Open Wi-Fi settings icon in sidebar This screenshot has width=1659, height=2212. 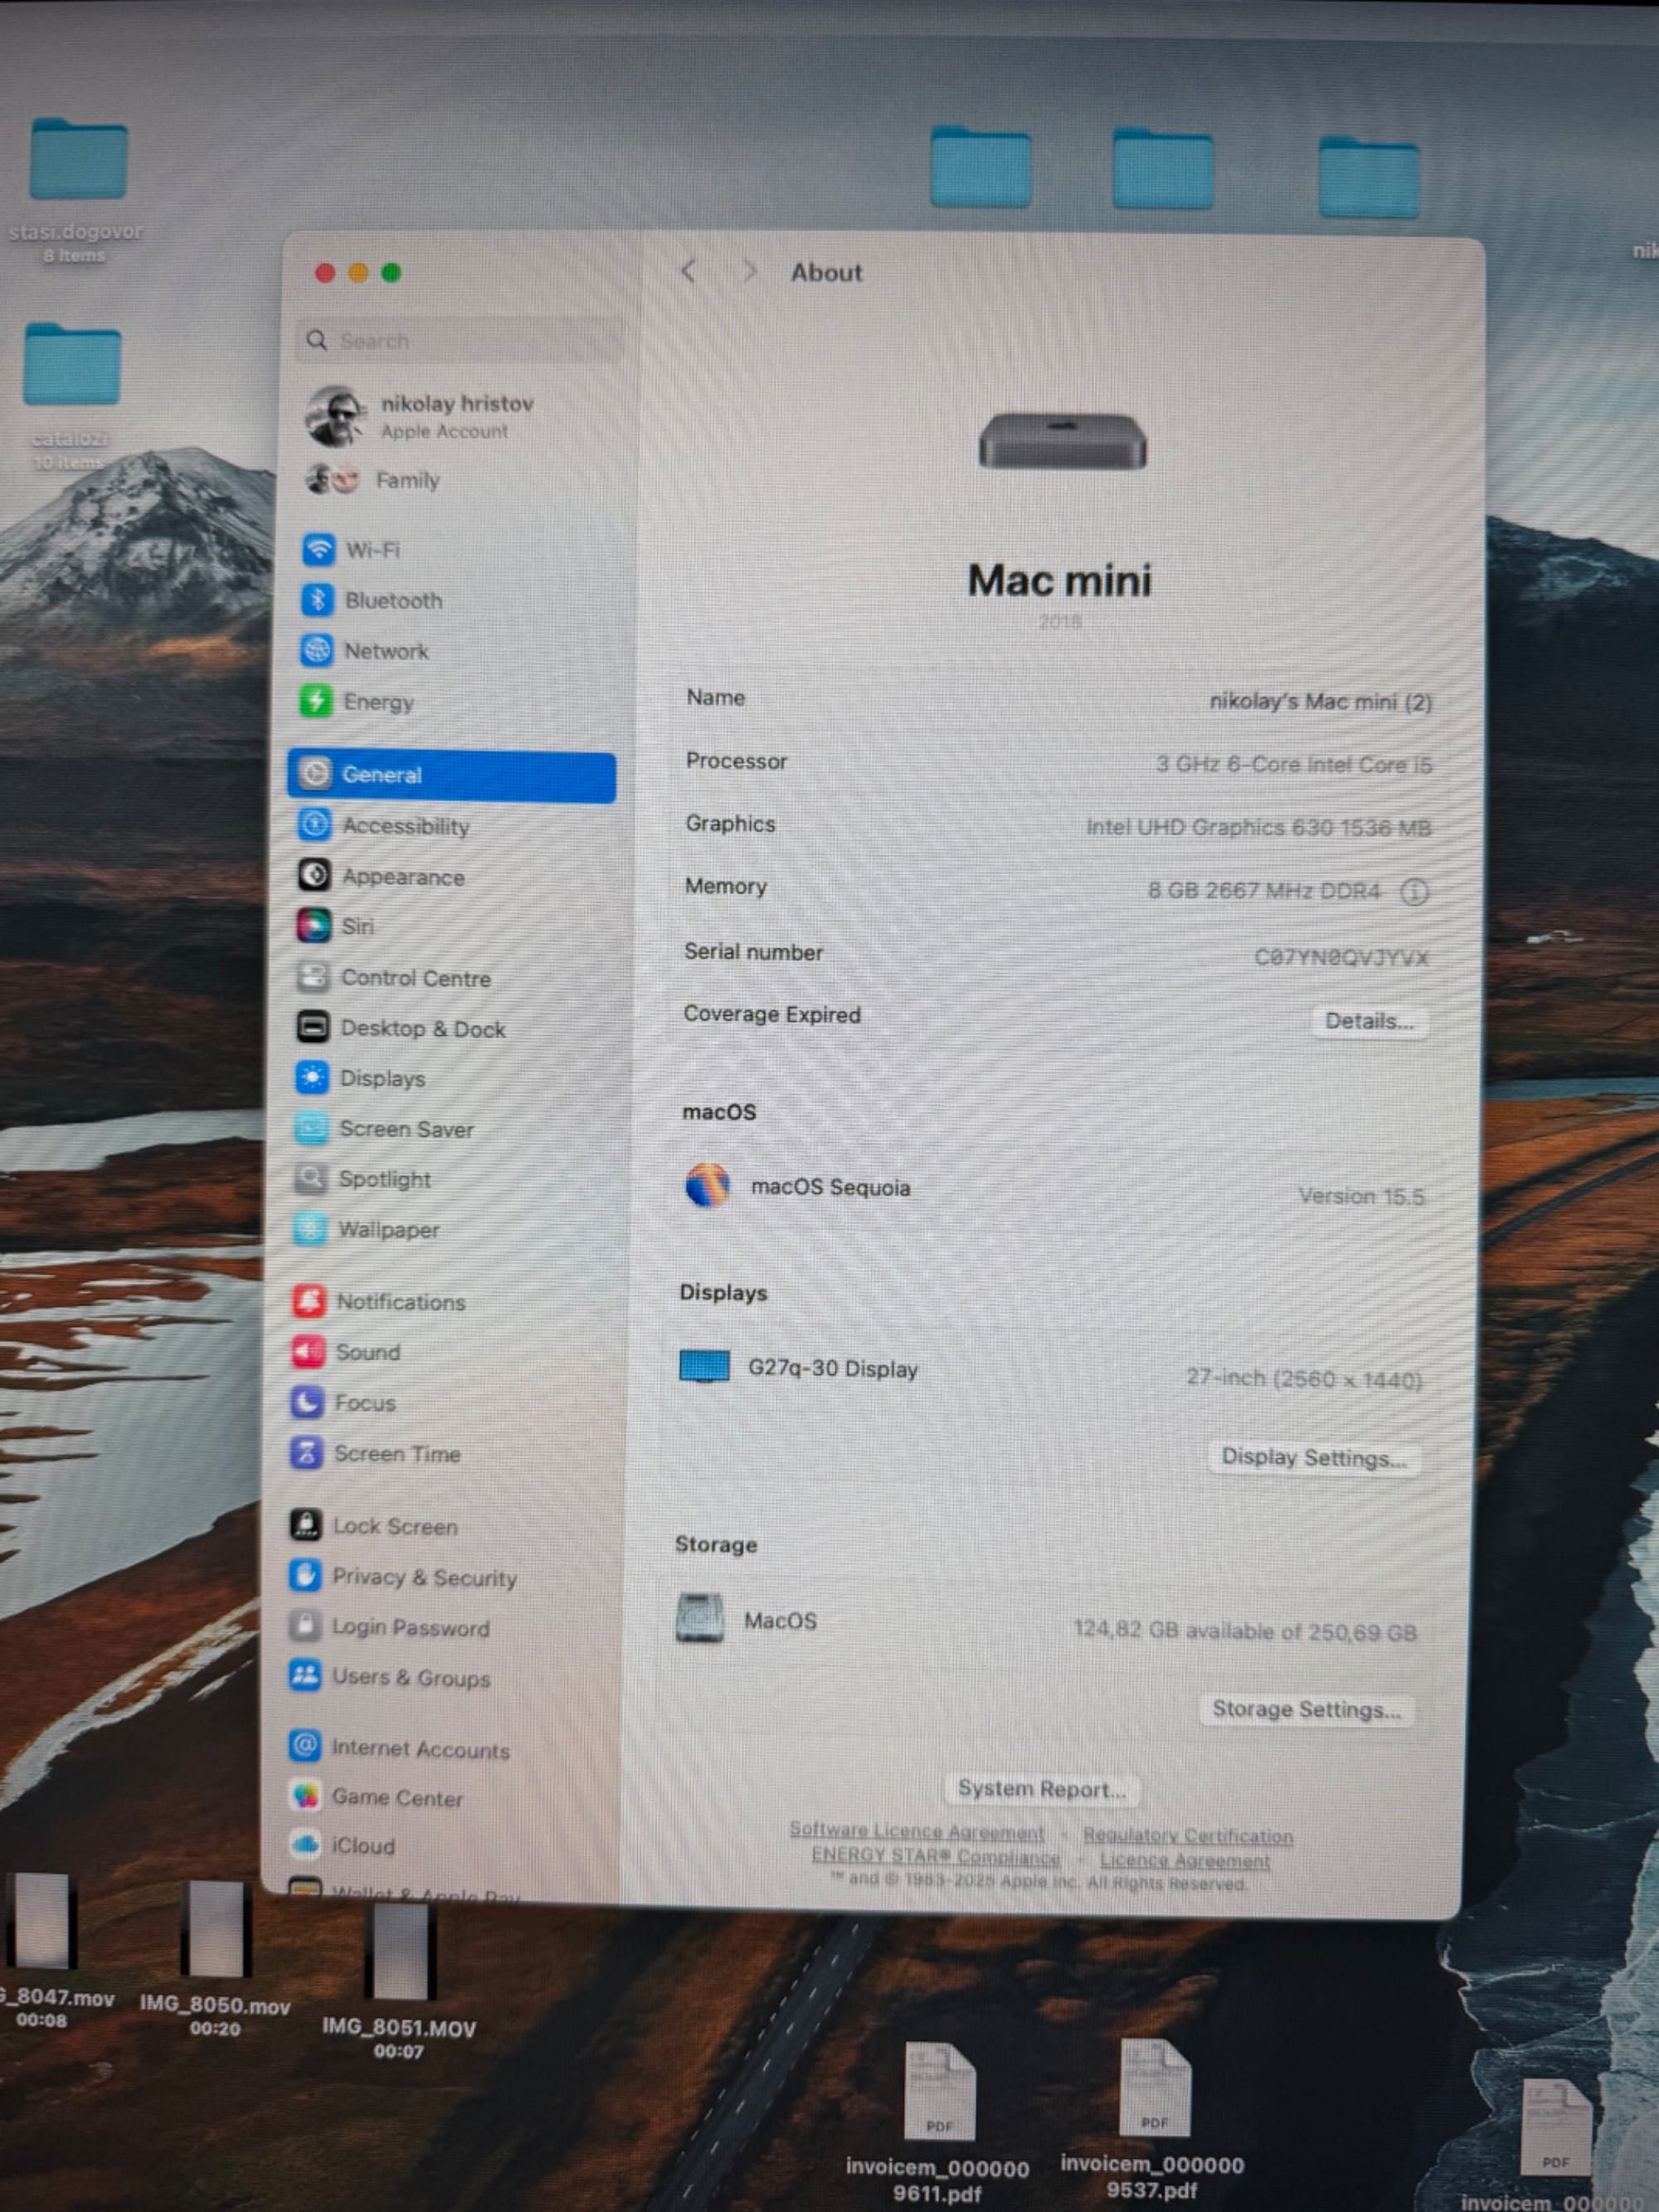pos(318,549)
